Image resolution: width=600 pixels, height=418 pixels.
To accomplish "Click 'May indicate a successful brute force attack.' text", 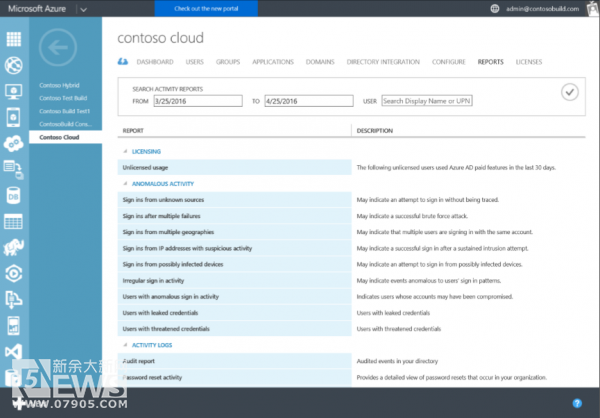I will pyautogui.click(x=412, y=216).
